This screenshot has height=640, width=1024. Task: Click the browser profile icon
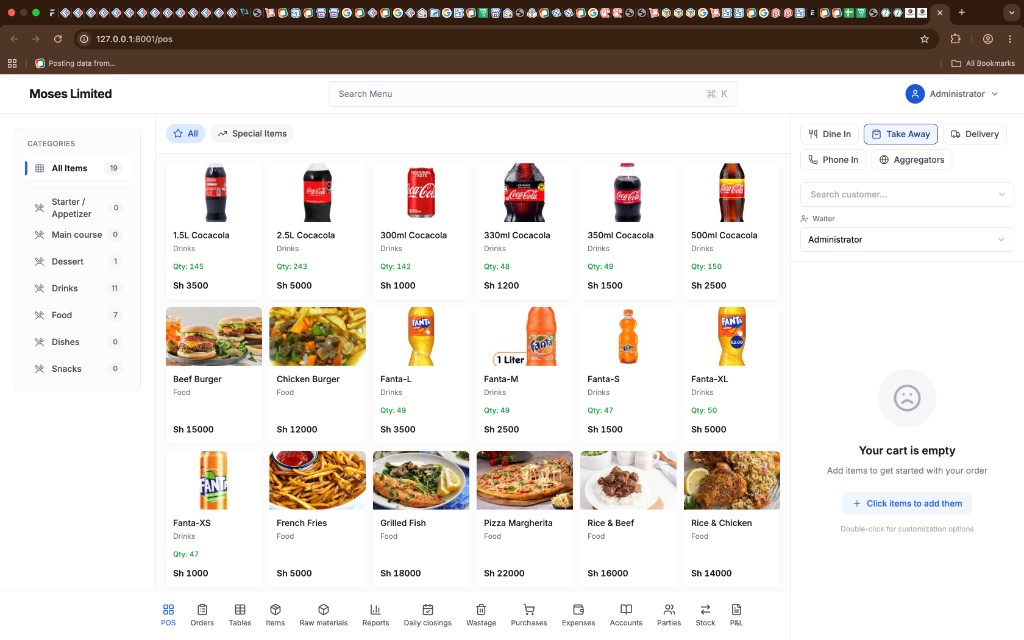click(988, 39)
